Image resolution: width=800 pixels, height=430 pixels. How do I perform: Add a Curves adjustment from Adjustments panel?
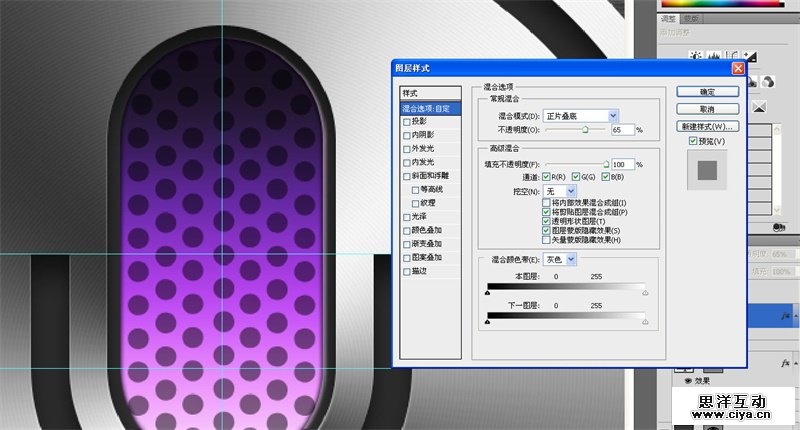(732, 55)
